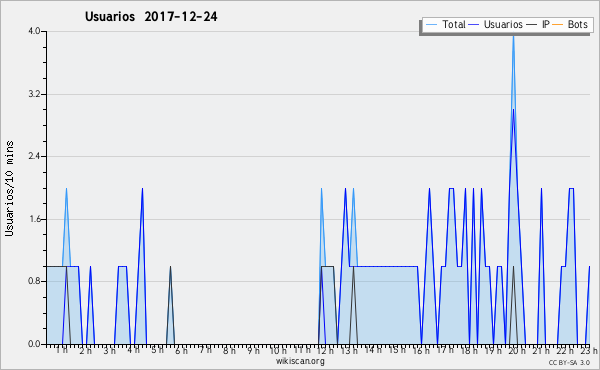Click the '18 h' x-axis label
Image resolution: width=600 pixels, height=370 pixels.
coord(469,350)
